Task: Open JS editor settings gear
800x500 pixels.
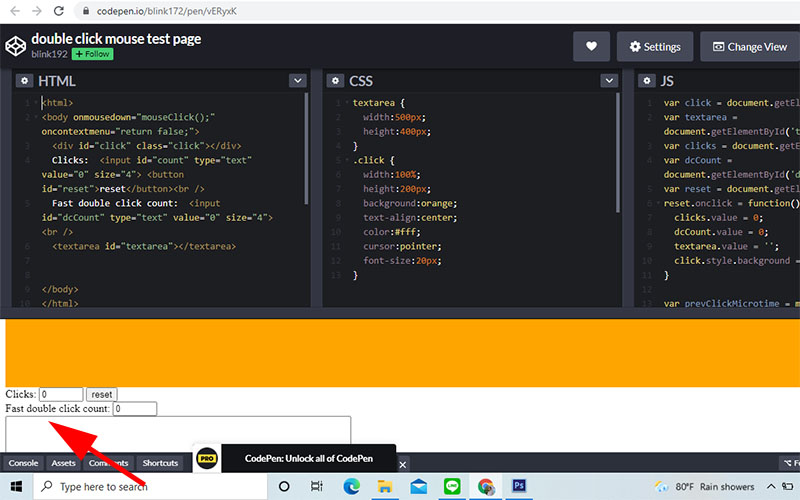Action: pos(646,81)
